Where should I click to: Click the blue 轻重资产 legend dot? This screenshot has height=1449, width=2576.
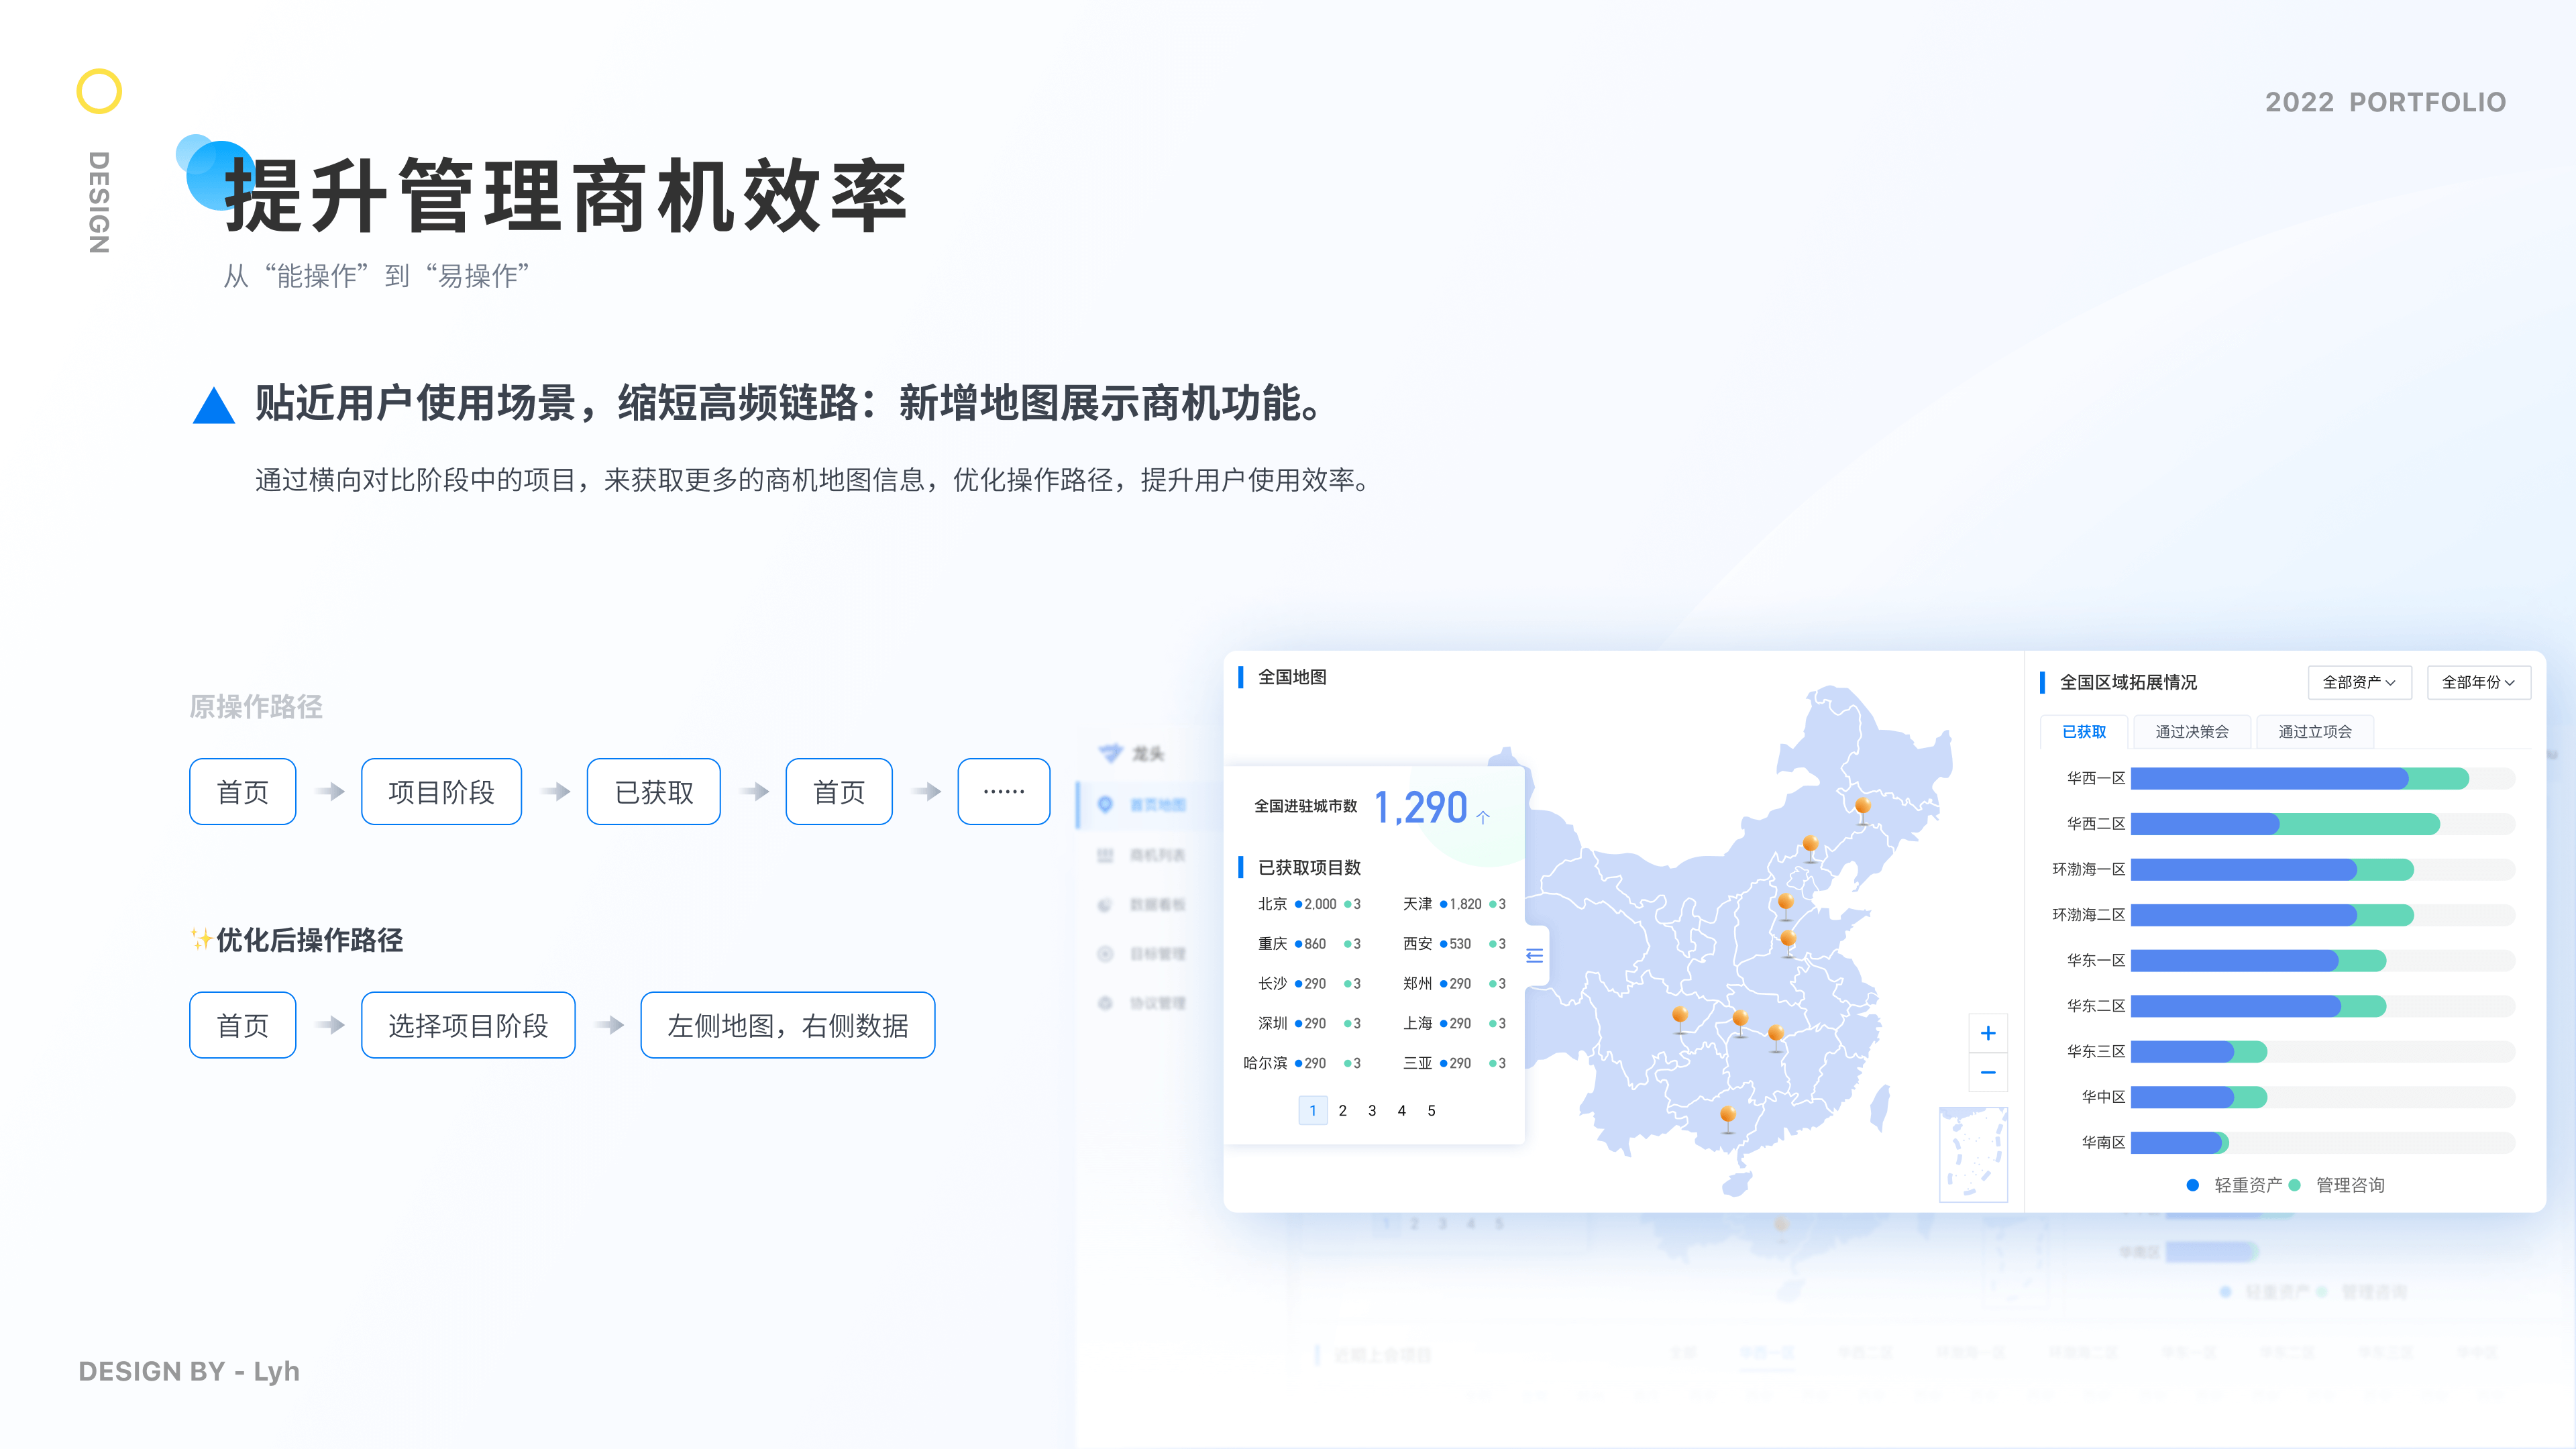(2193, 1185)
